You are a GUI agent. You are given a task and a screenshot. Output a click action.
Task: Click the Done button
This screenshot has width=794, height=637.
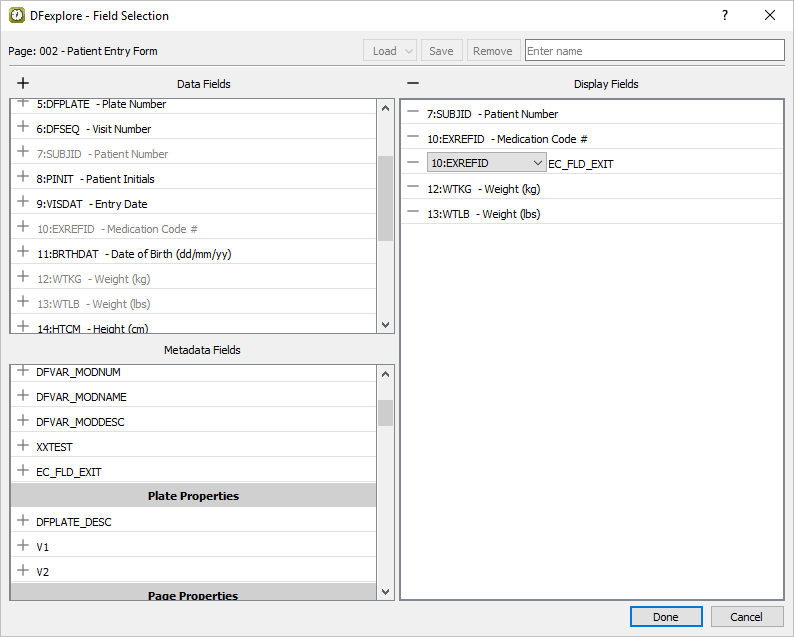(666, 617)
